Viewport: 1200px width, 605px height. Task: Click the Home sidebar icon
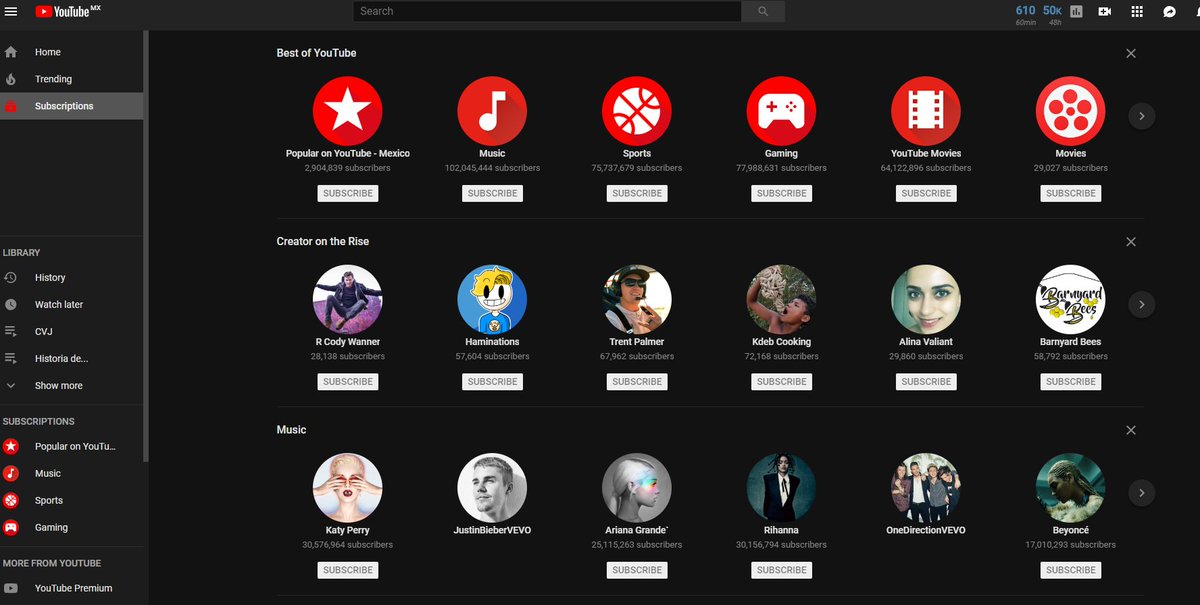pos(11,52)
